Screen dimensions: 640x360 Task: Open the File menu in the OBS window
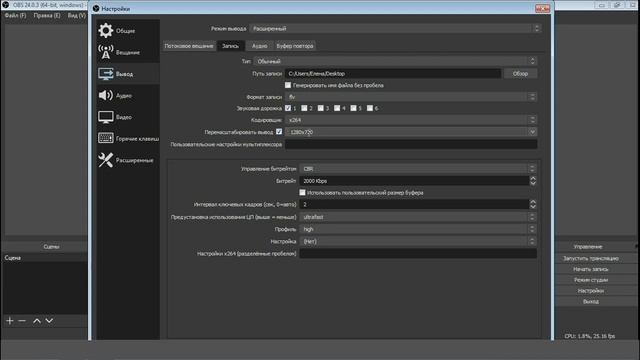16,16
